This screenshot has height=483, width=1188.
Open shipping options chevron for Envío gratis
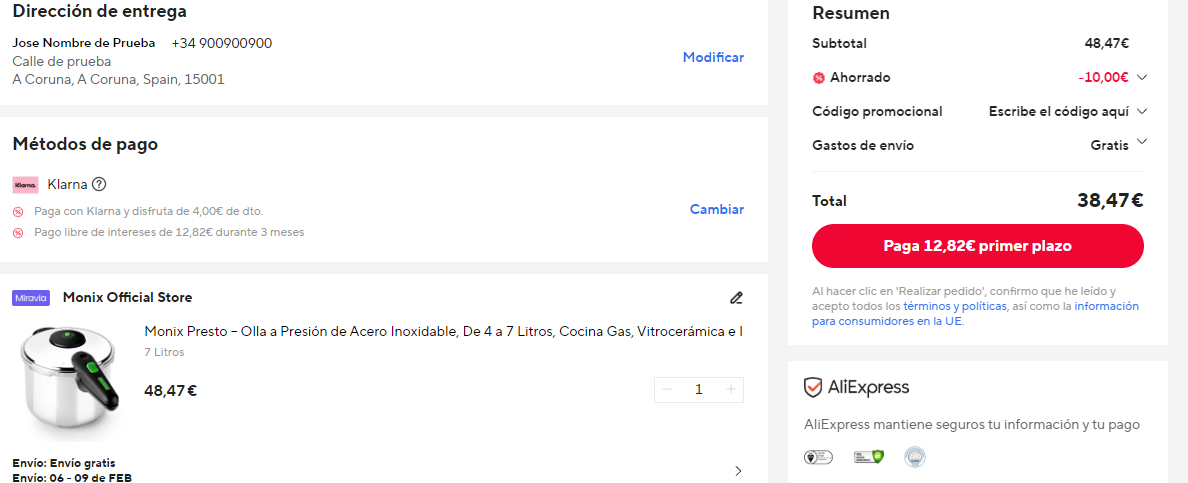tap(739, 471)
